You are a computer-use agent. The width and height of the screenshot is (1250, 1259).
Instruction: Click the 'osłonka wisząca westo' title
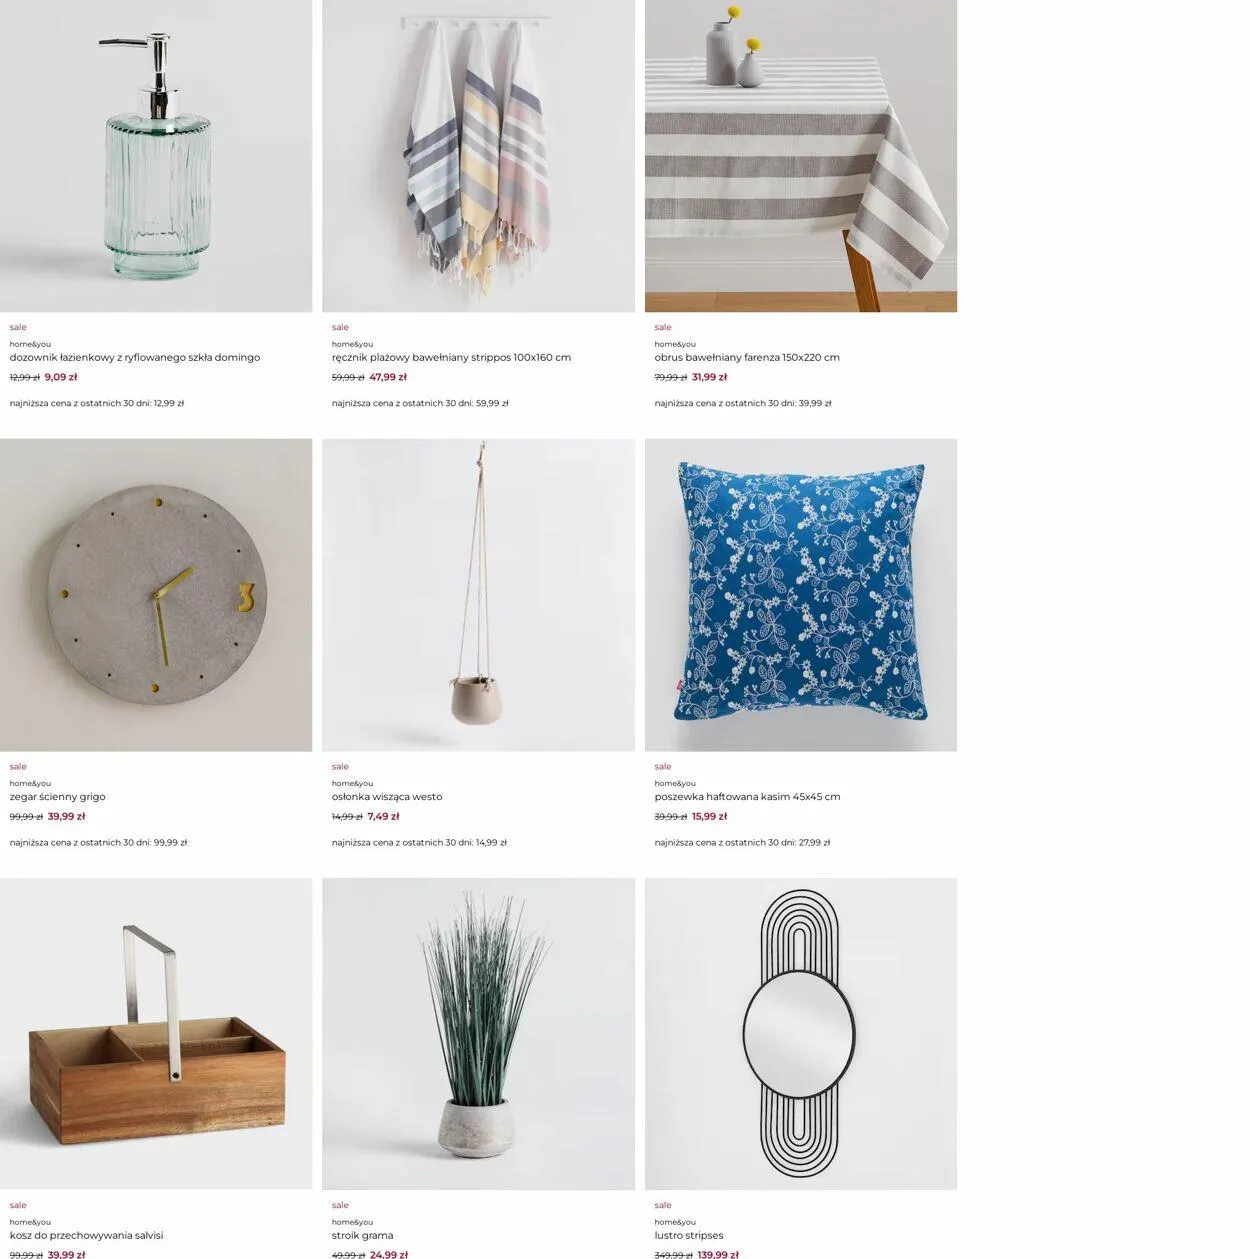point(387,797)
